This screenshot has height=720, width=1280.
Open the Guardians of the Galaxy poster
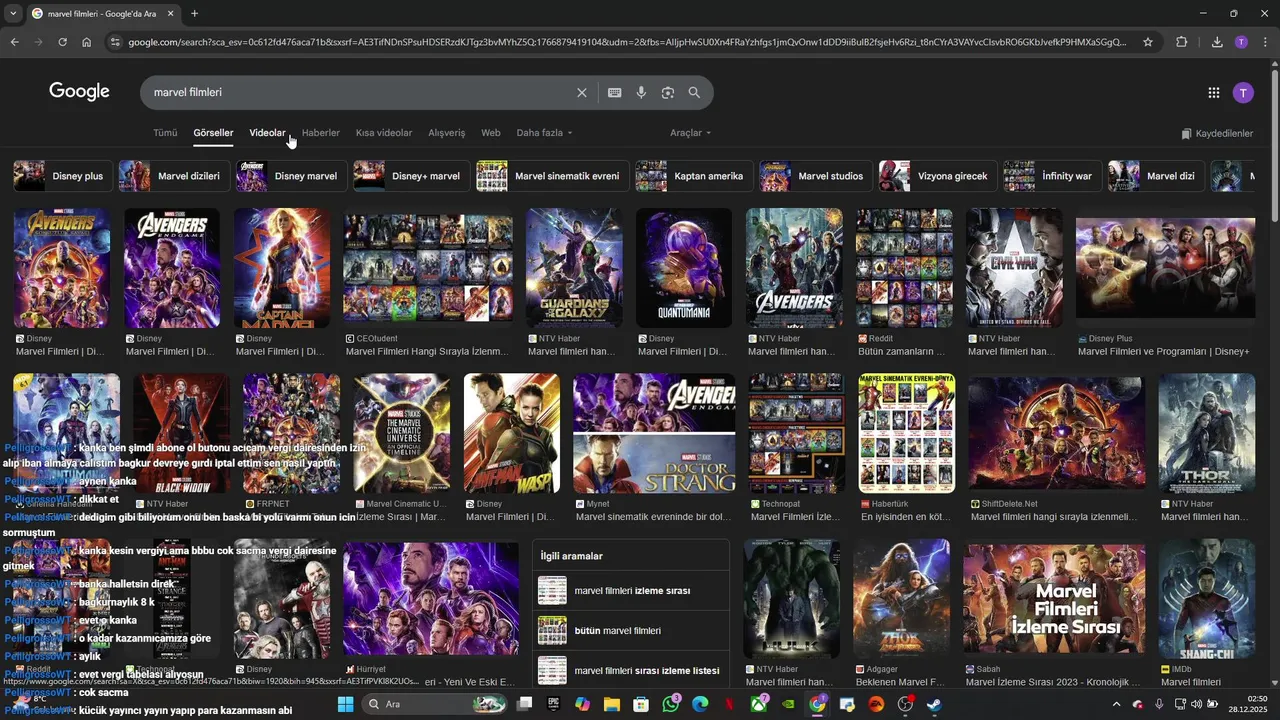tap(574, 268)
